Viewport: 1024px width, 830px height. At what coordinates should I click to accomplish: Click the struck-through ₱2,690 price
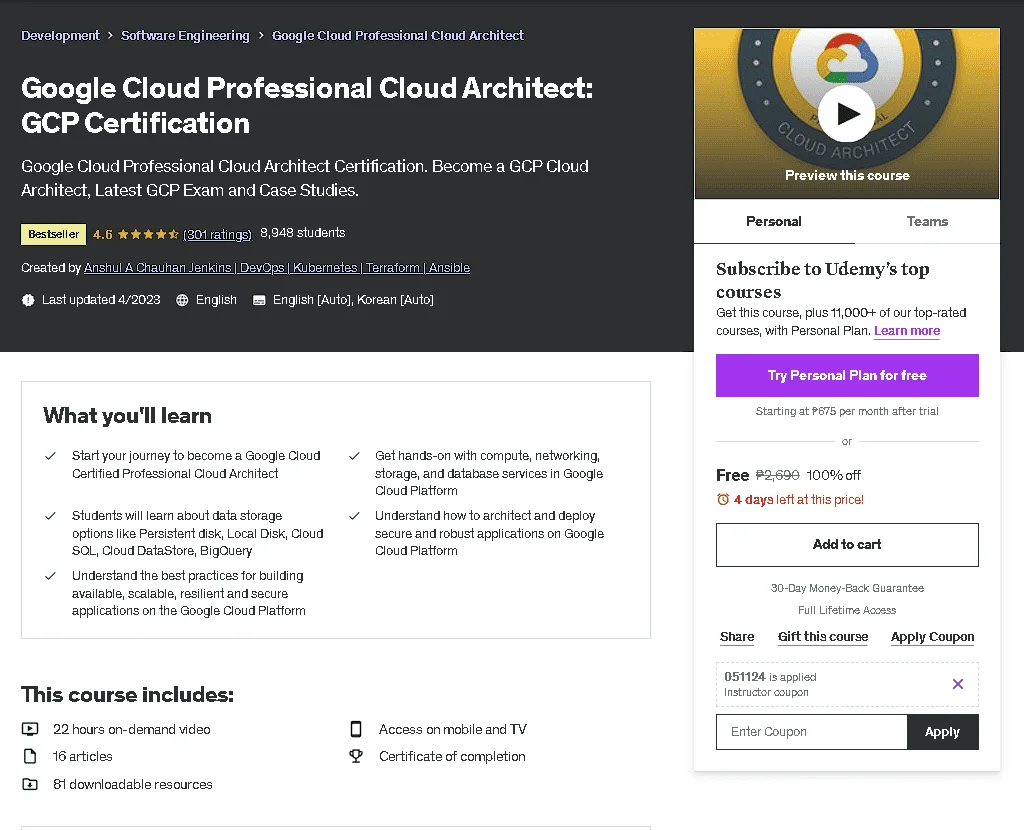click(x=777, y=475)
